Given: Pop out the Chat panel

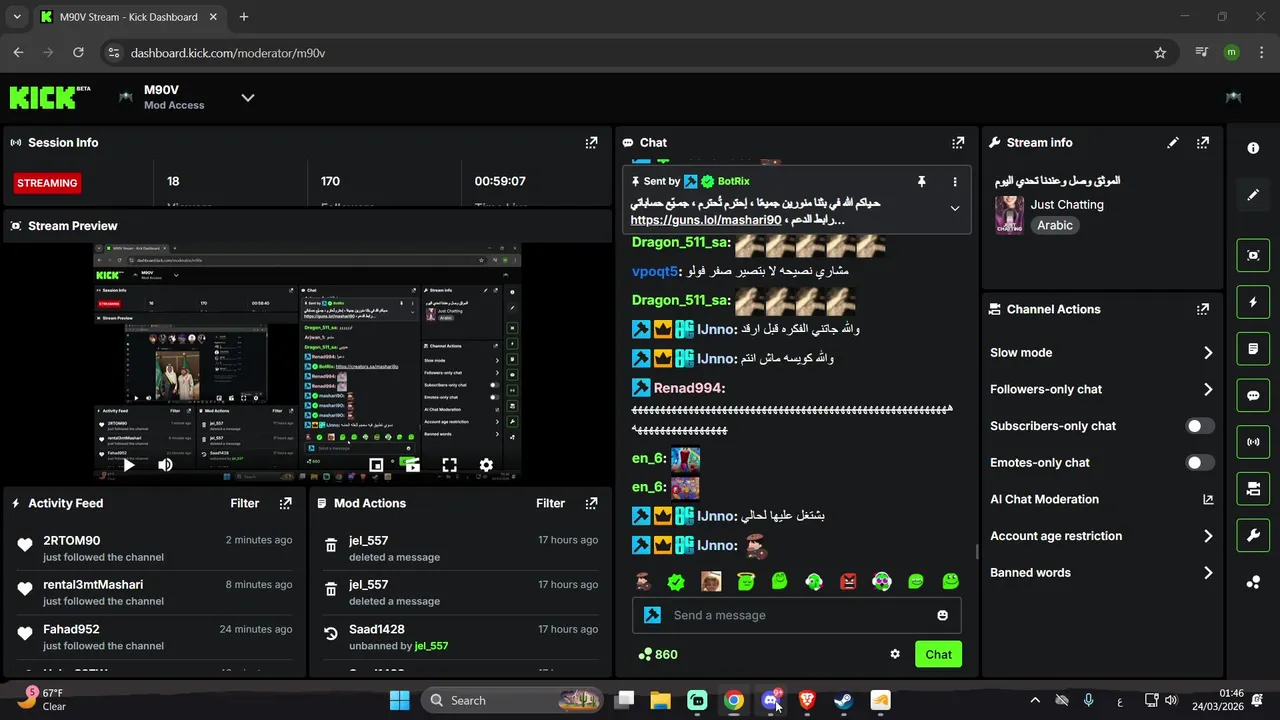Looking at the screenshot, I should (958, 143).
